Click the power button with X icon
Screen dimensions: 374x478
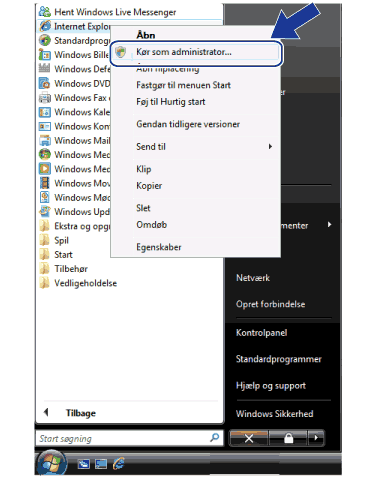(249, 438)
